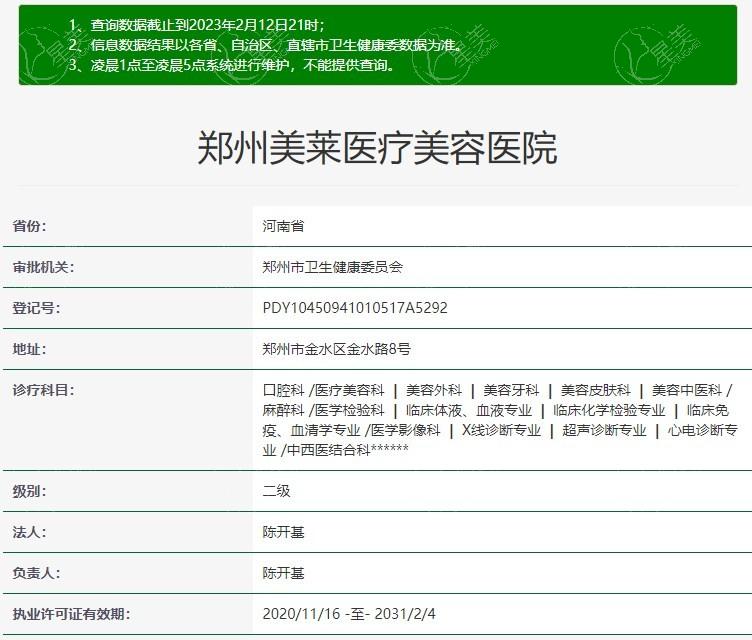The width and height of the screenshot is (752, 640).
Task: Click the 口腔科 /医疗美容科 entry
Action: pyautogui.click(x=324, y=391)
